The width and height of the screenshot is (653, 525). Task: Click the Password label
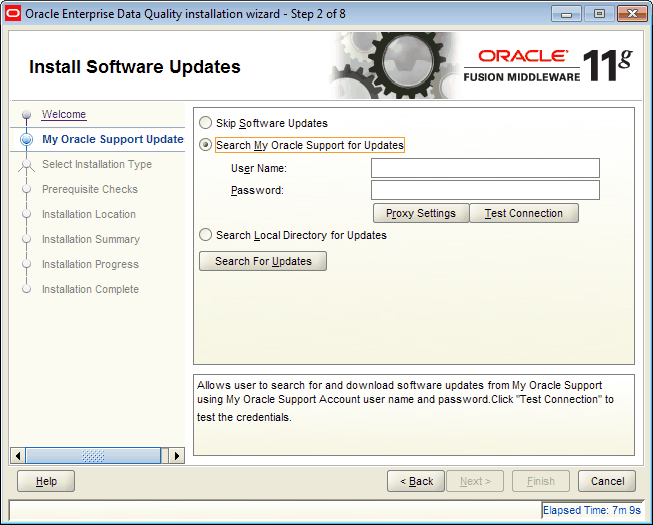tap(257, 190)
